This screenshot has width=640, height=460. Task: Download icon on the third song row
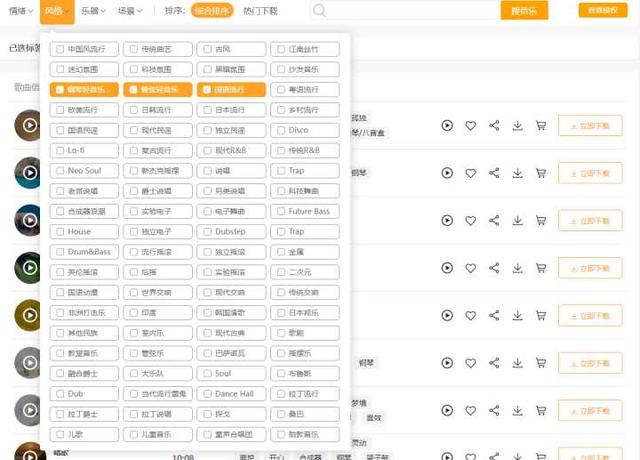click(518, 220)
